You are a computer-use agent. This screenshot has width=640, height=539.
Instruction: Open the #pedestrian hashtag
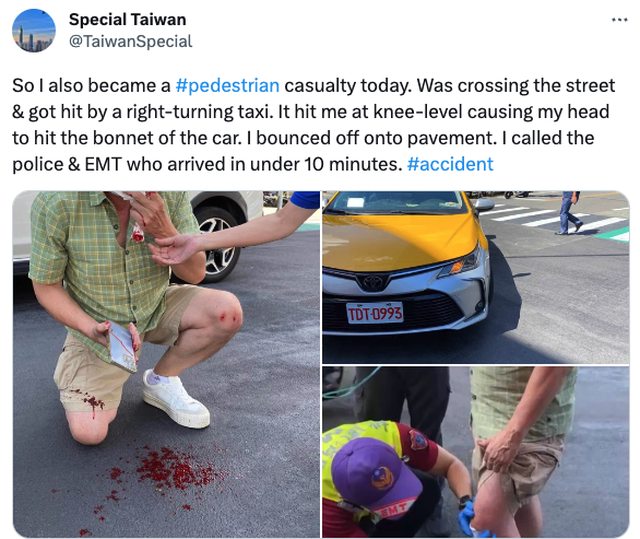(x=227, y=86)
